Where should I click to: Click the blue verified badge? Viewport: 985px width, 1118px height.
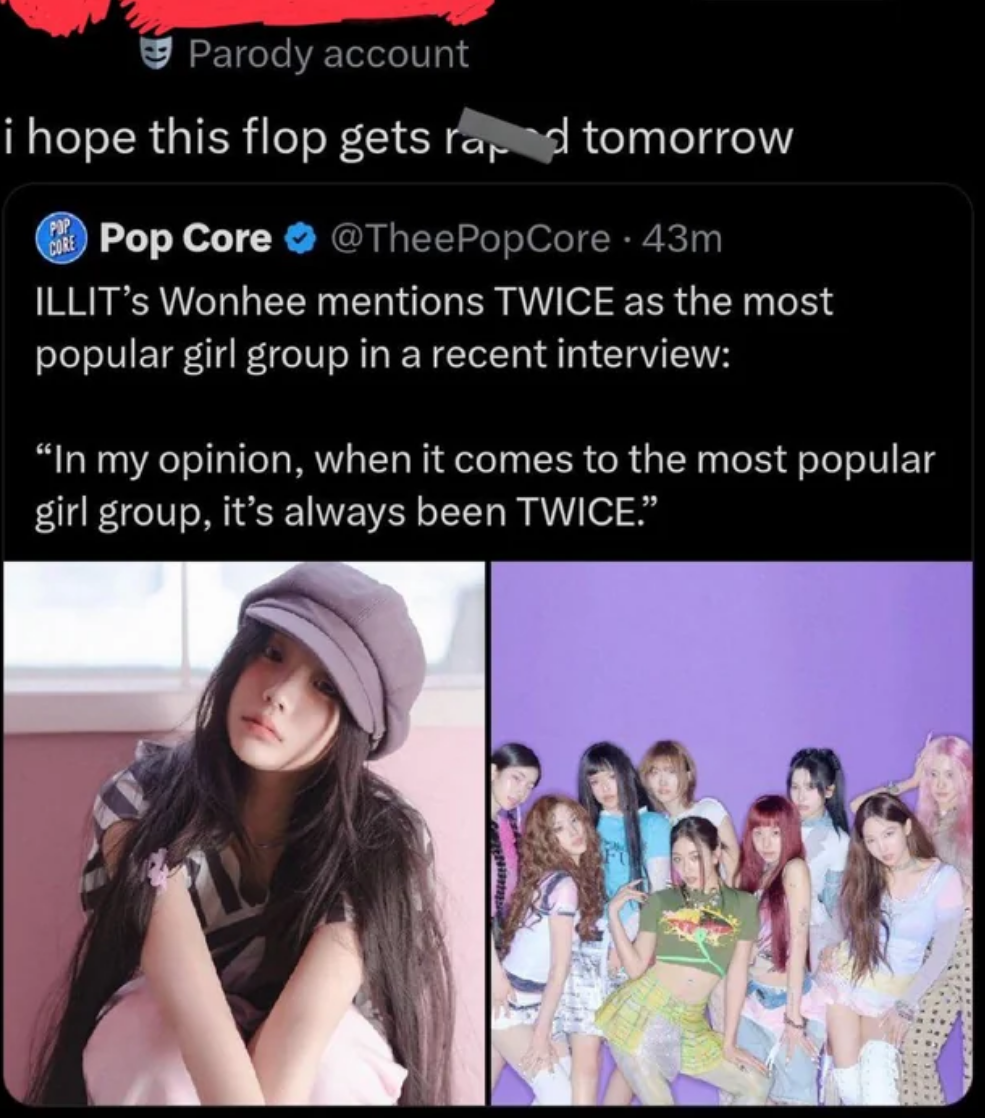click(300, 239)
